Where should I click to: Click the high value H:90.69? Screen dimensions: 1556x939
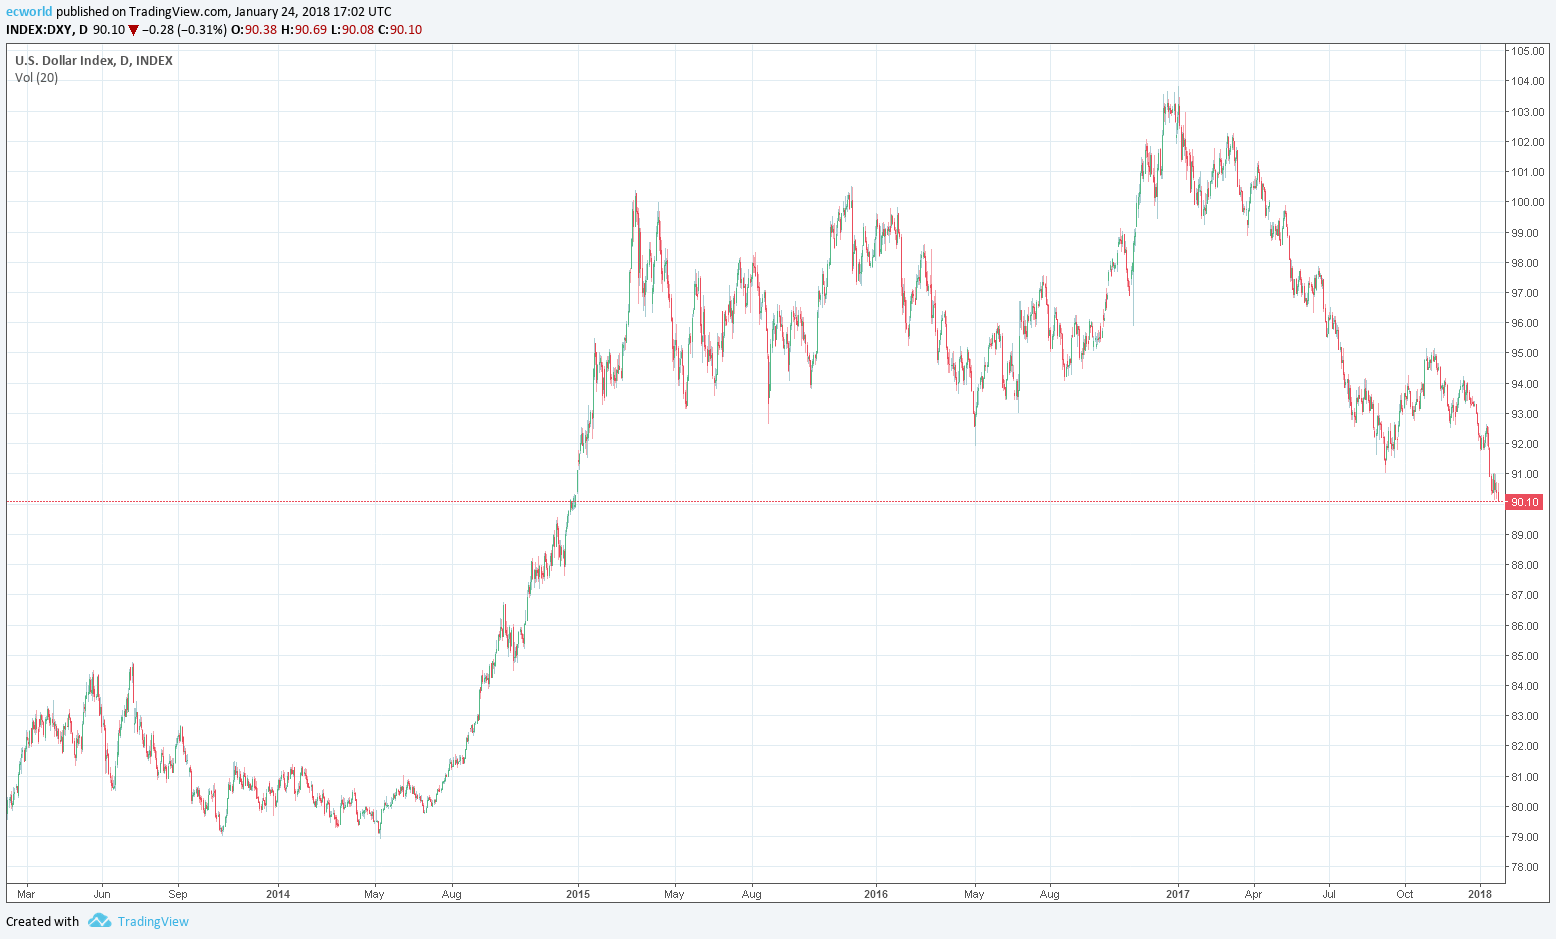click(304, 30)
